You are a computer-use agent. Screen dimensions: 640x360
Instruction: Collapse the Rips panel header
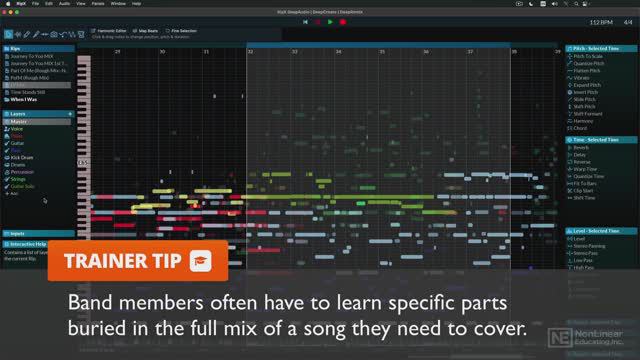click(x=39, y=49)
